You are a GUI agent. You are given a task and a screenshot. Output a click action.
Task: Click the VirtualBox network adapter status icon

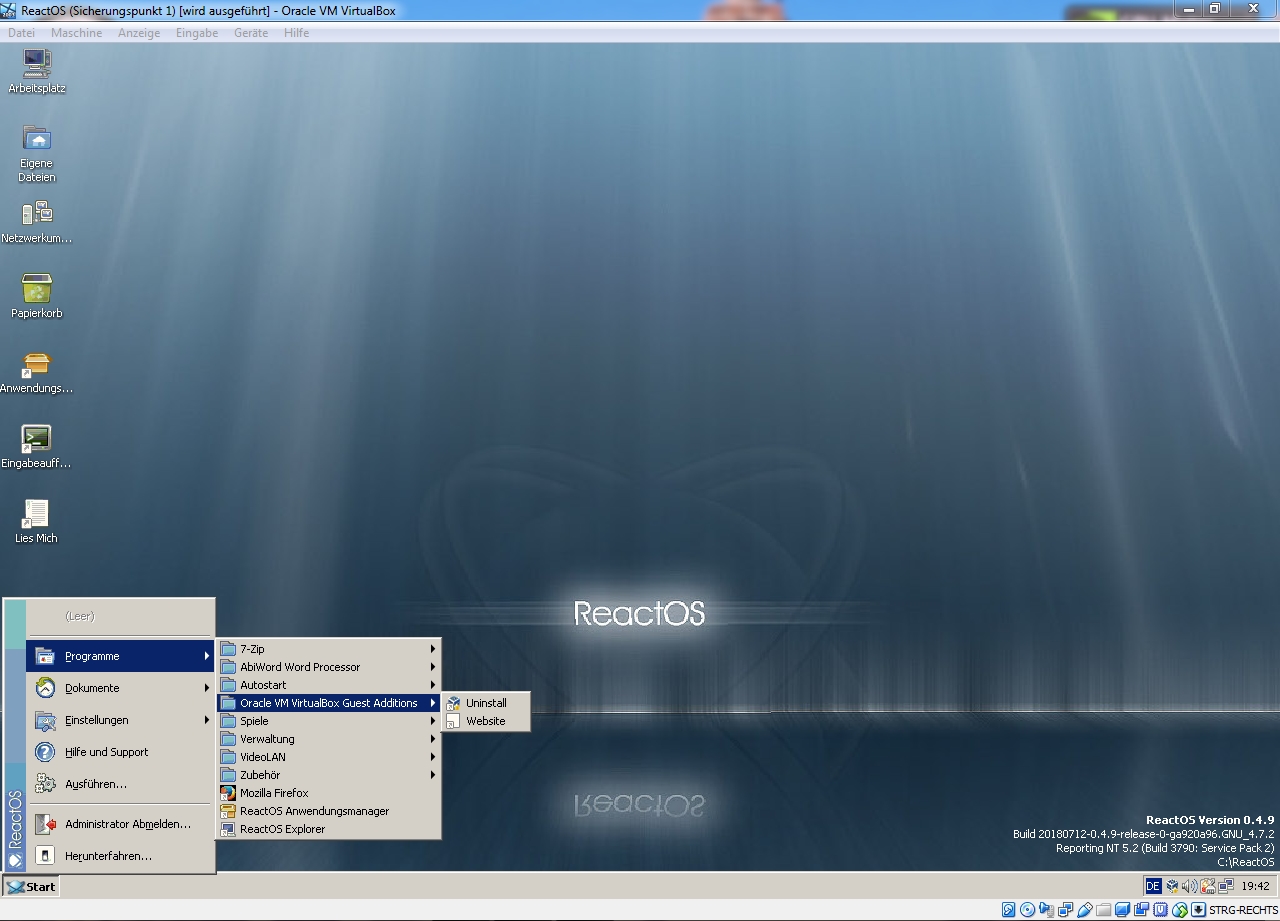[1066, 910]
